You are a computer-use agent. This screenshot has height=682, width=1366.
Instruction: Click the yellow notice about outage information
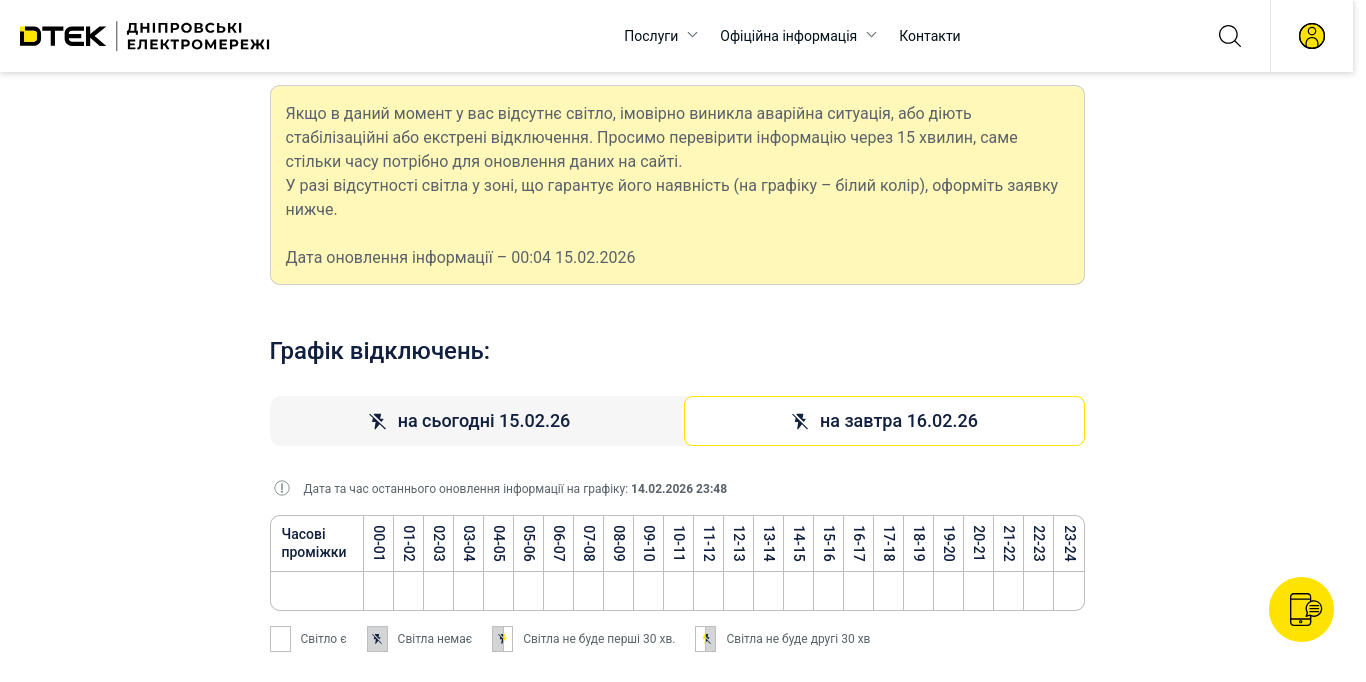pyautogui.click(x=677, y=185)
